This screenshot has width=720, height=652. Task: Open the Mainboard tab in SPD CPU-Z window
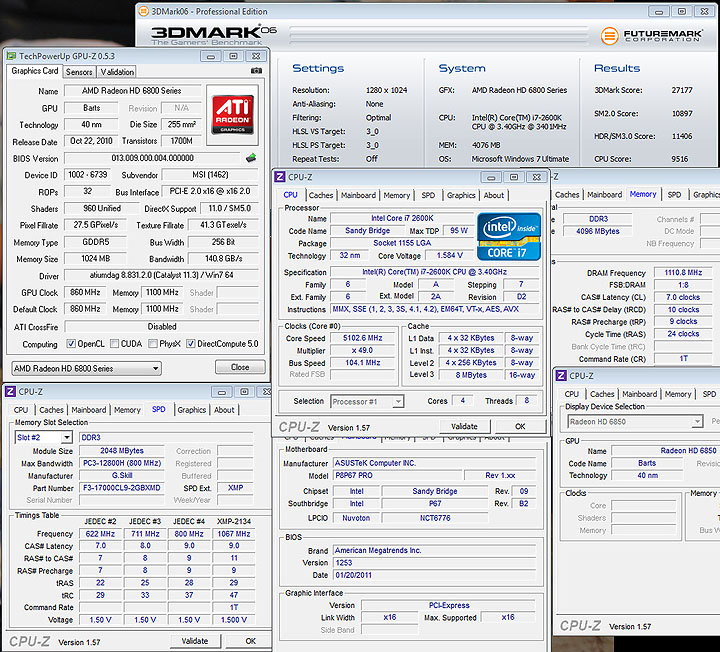coord(89,410)
